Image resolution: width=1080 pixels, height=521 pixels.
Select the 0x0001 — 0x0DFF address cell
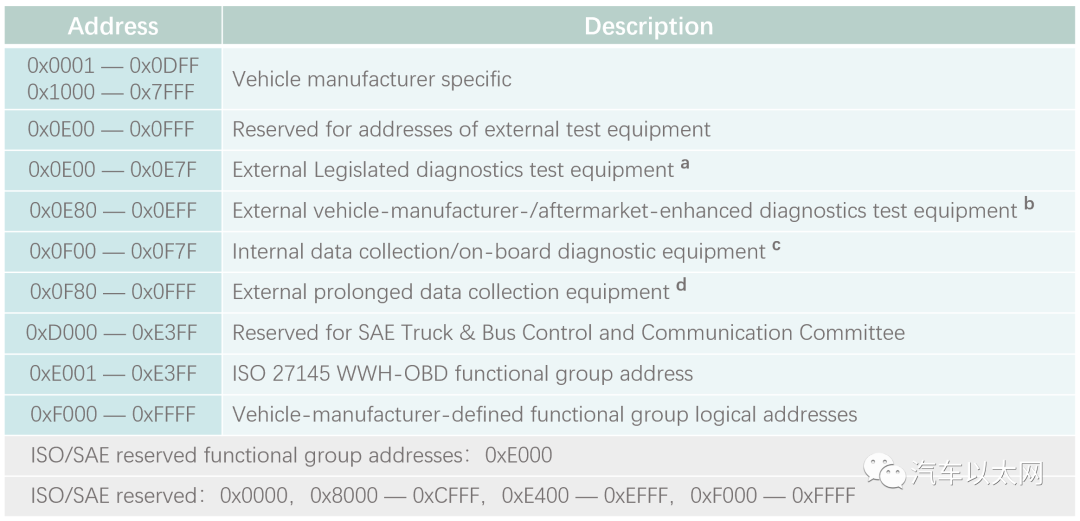[x=113, y=79]
